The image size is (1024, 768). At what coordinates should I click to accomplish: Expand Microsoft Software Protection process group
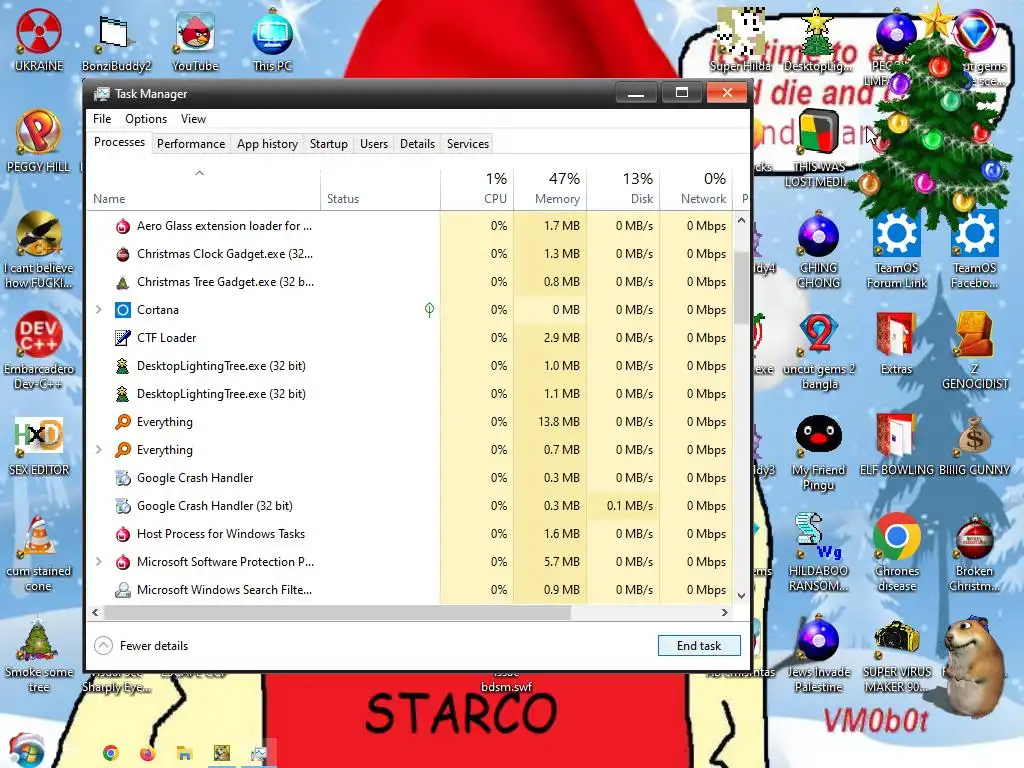coord(99,562)
